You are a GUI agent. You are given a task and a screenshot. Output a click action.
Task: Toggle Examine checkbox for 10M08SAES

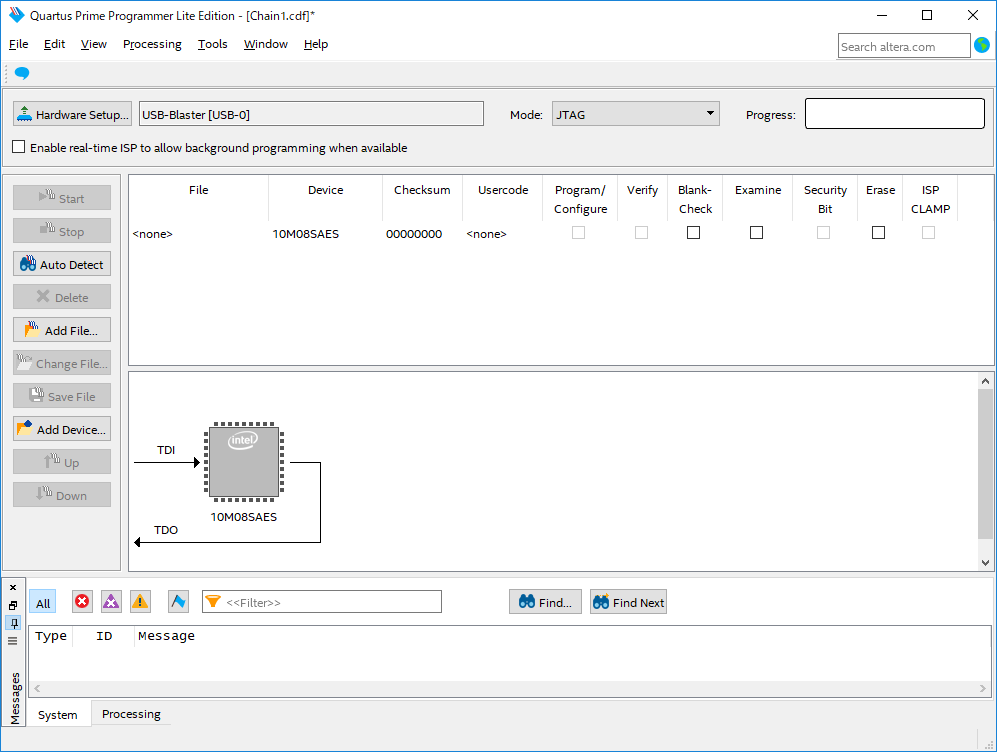757,233
